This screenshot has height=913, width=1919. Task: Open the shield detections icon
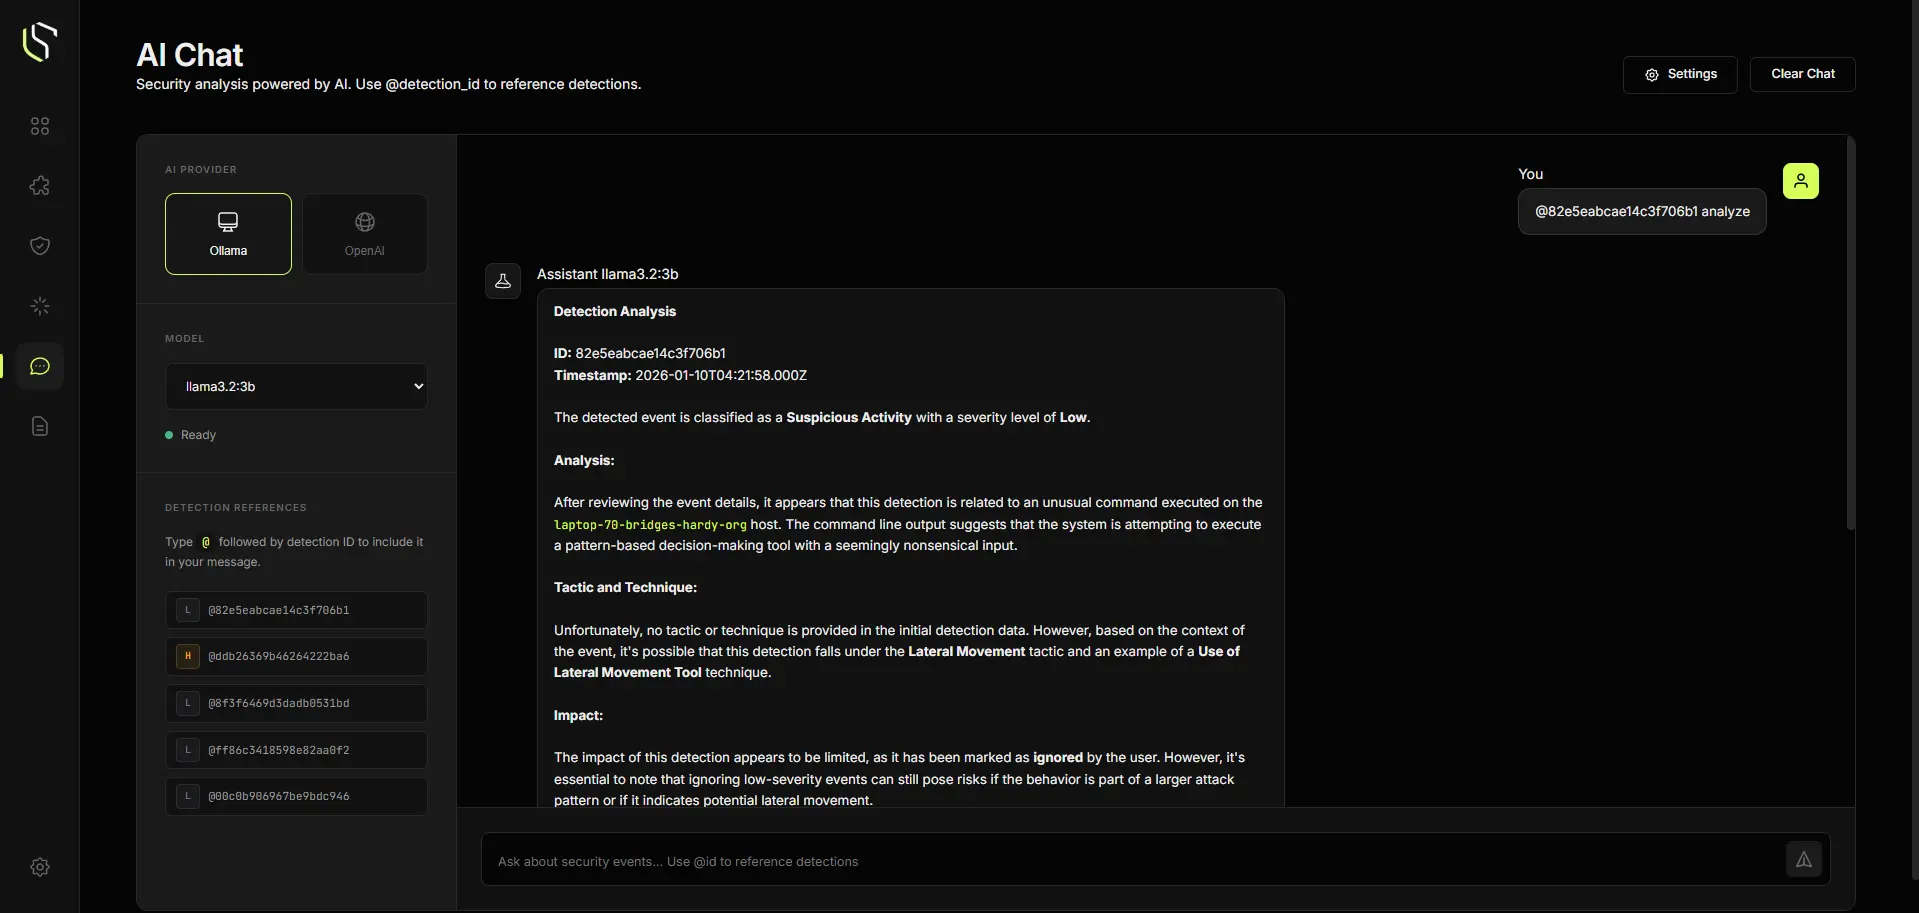40,246
